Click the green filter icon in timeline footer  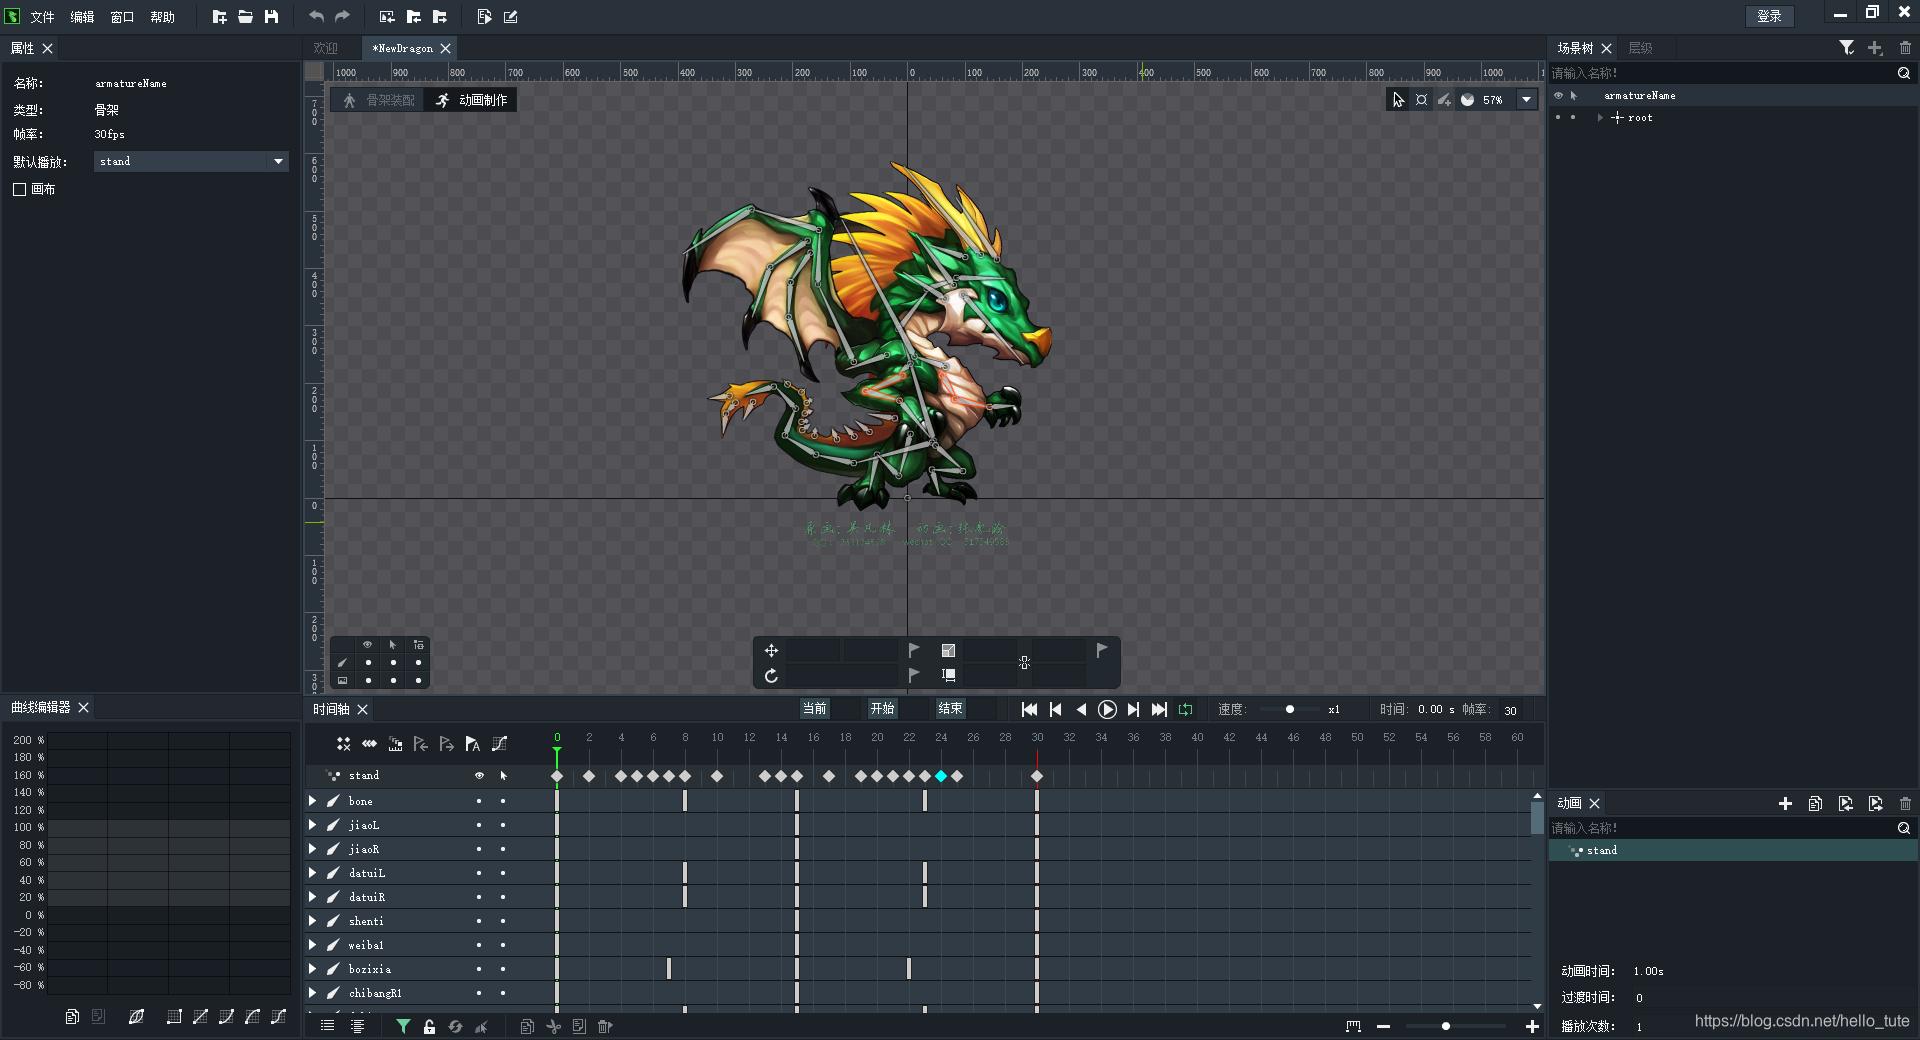(x=403, y=1026)
